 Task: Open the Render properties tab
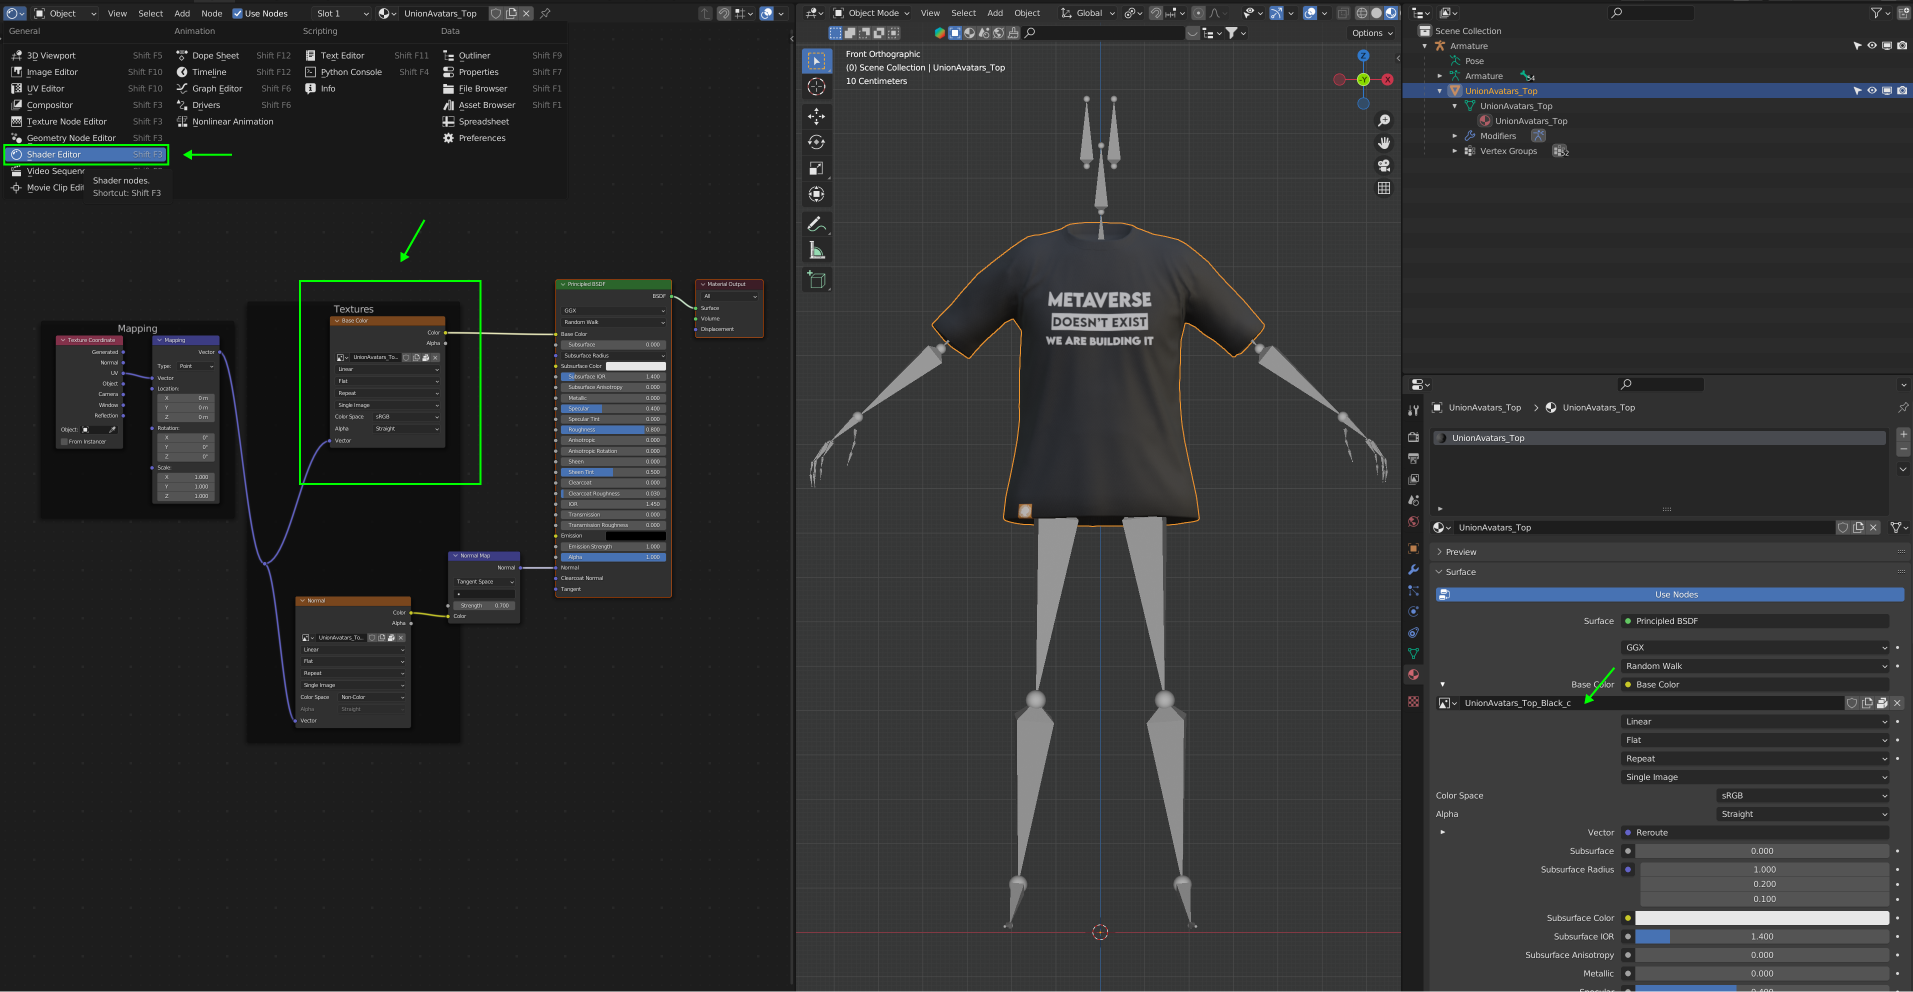(1413, 437)
